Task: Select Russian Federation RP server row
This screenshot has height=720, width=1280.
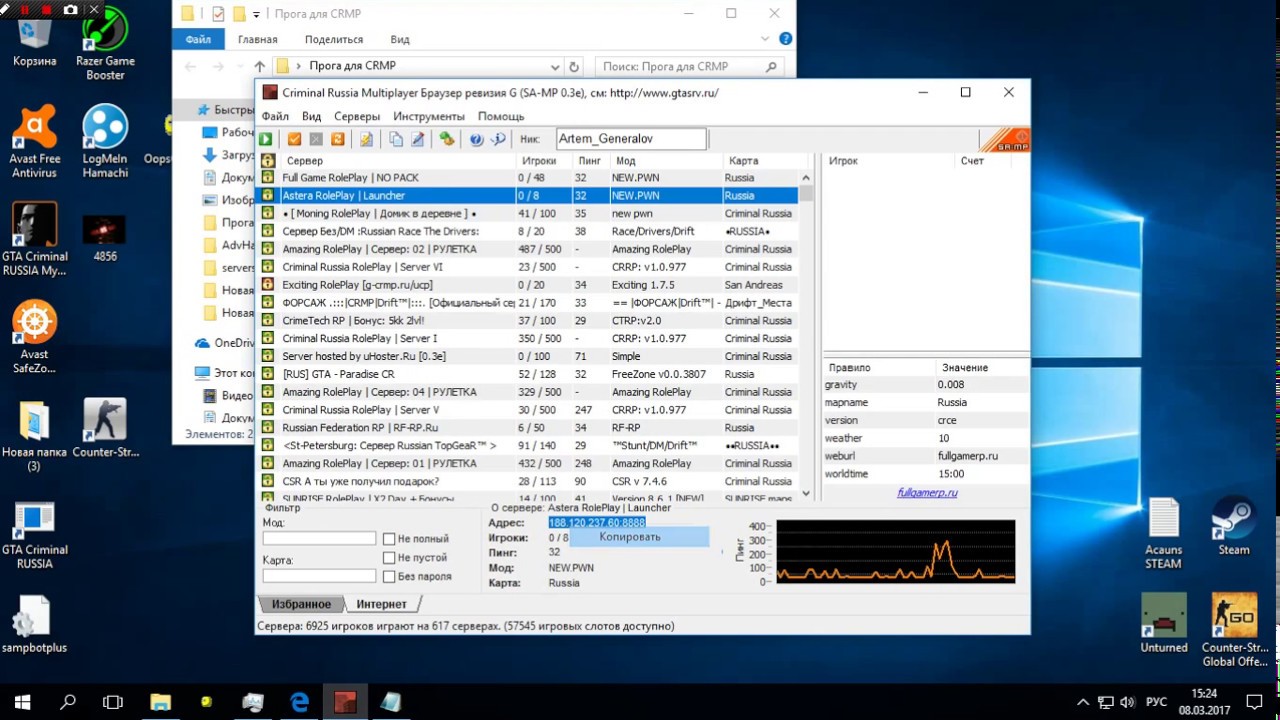Action: tap(527, 428)
